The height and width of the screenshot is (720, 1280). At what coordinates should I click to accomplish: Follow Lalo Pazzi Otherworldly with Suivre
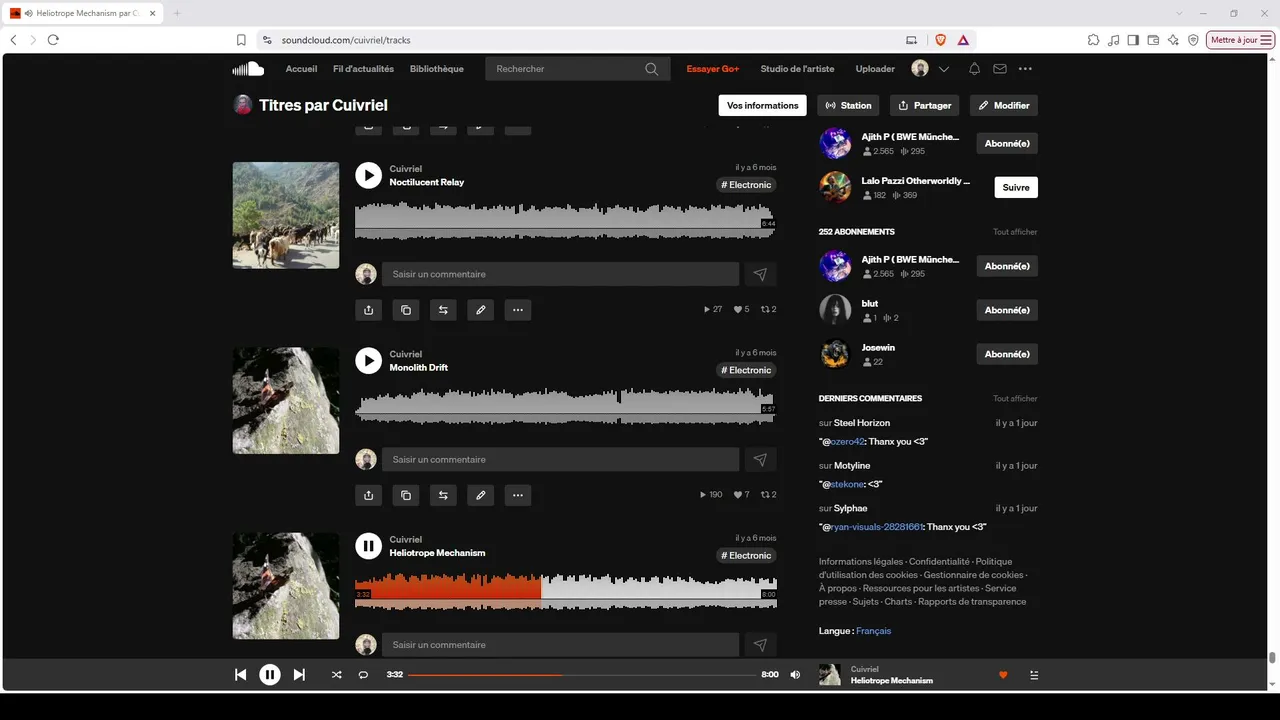tap(1016, 187)
